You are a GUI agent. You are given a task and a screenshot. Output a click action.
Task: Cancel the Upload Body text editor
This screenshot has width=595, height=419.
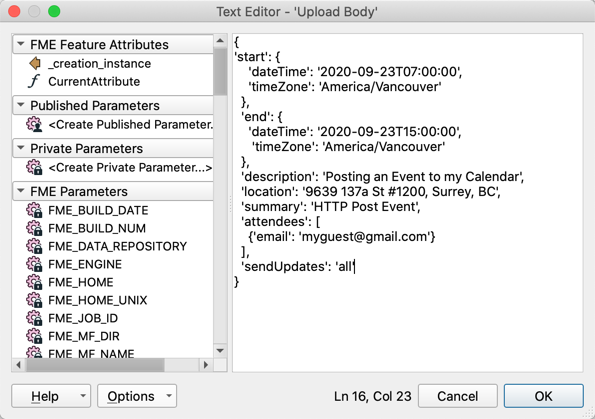pos(458,396)
